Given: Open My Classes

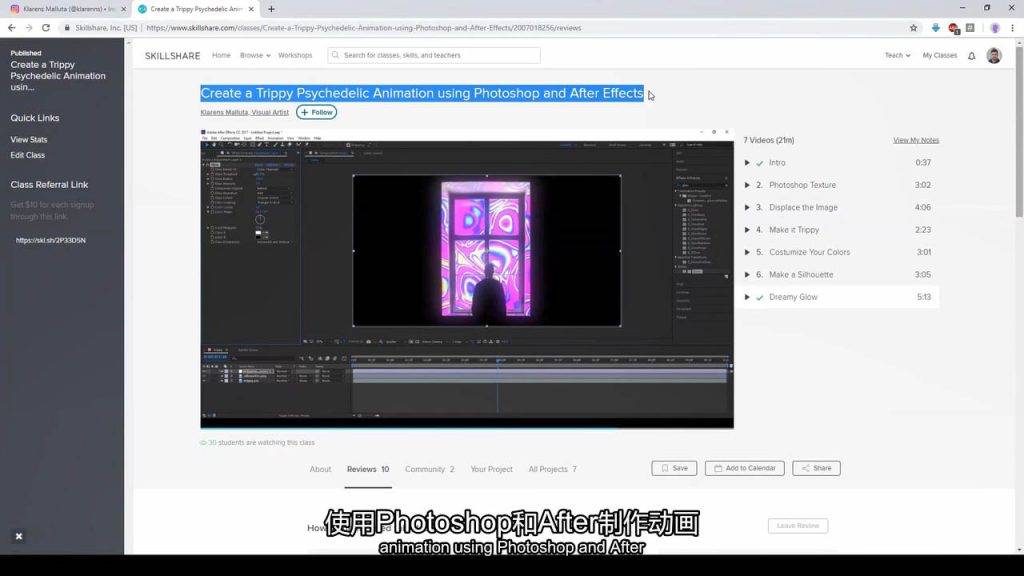Looking at the screenshot, I should click(x=940, y=56).
